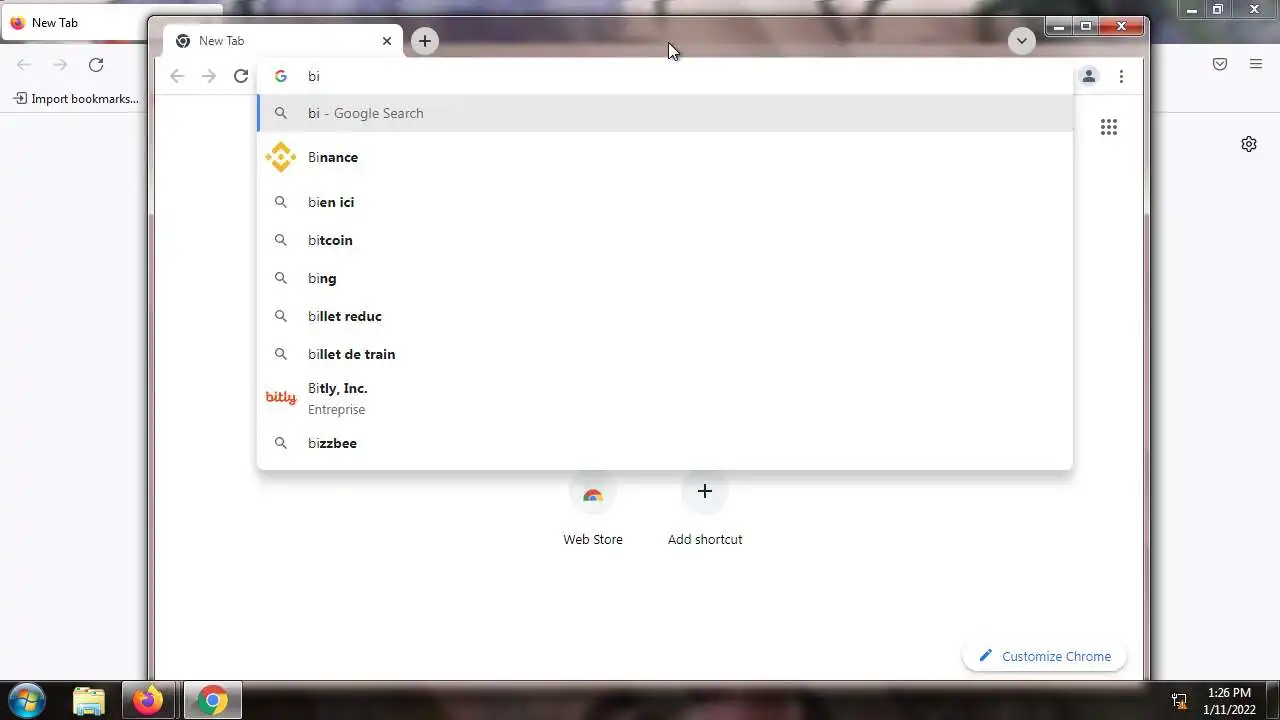Switch to the Chrome 'New Tab' tab

tap(282, 41)
